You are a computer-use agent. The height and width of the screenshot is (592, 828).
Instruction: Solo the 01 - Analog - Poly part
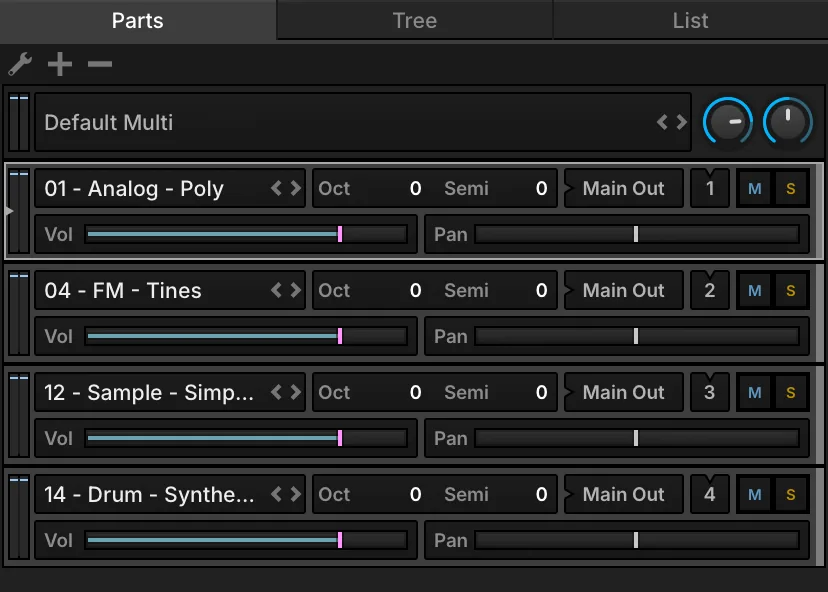tap(791, 189)
